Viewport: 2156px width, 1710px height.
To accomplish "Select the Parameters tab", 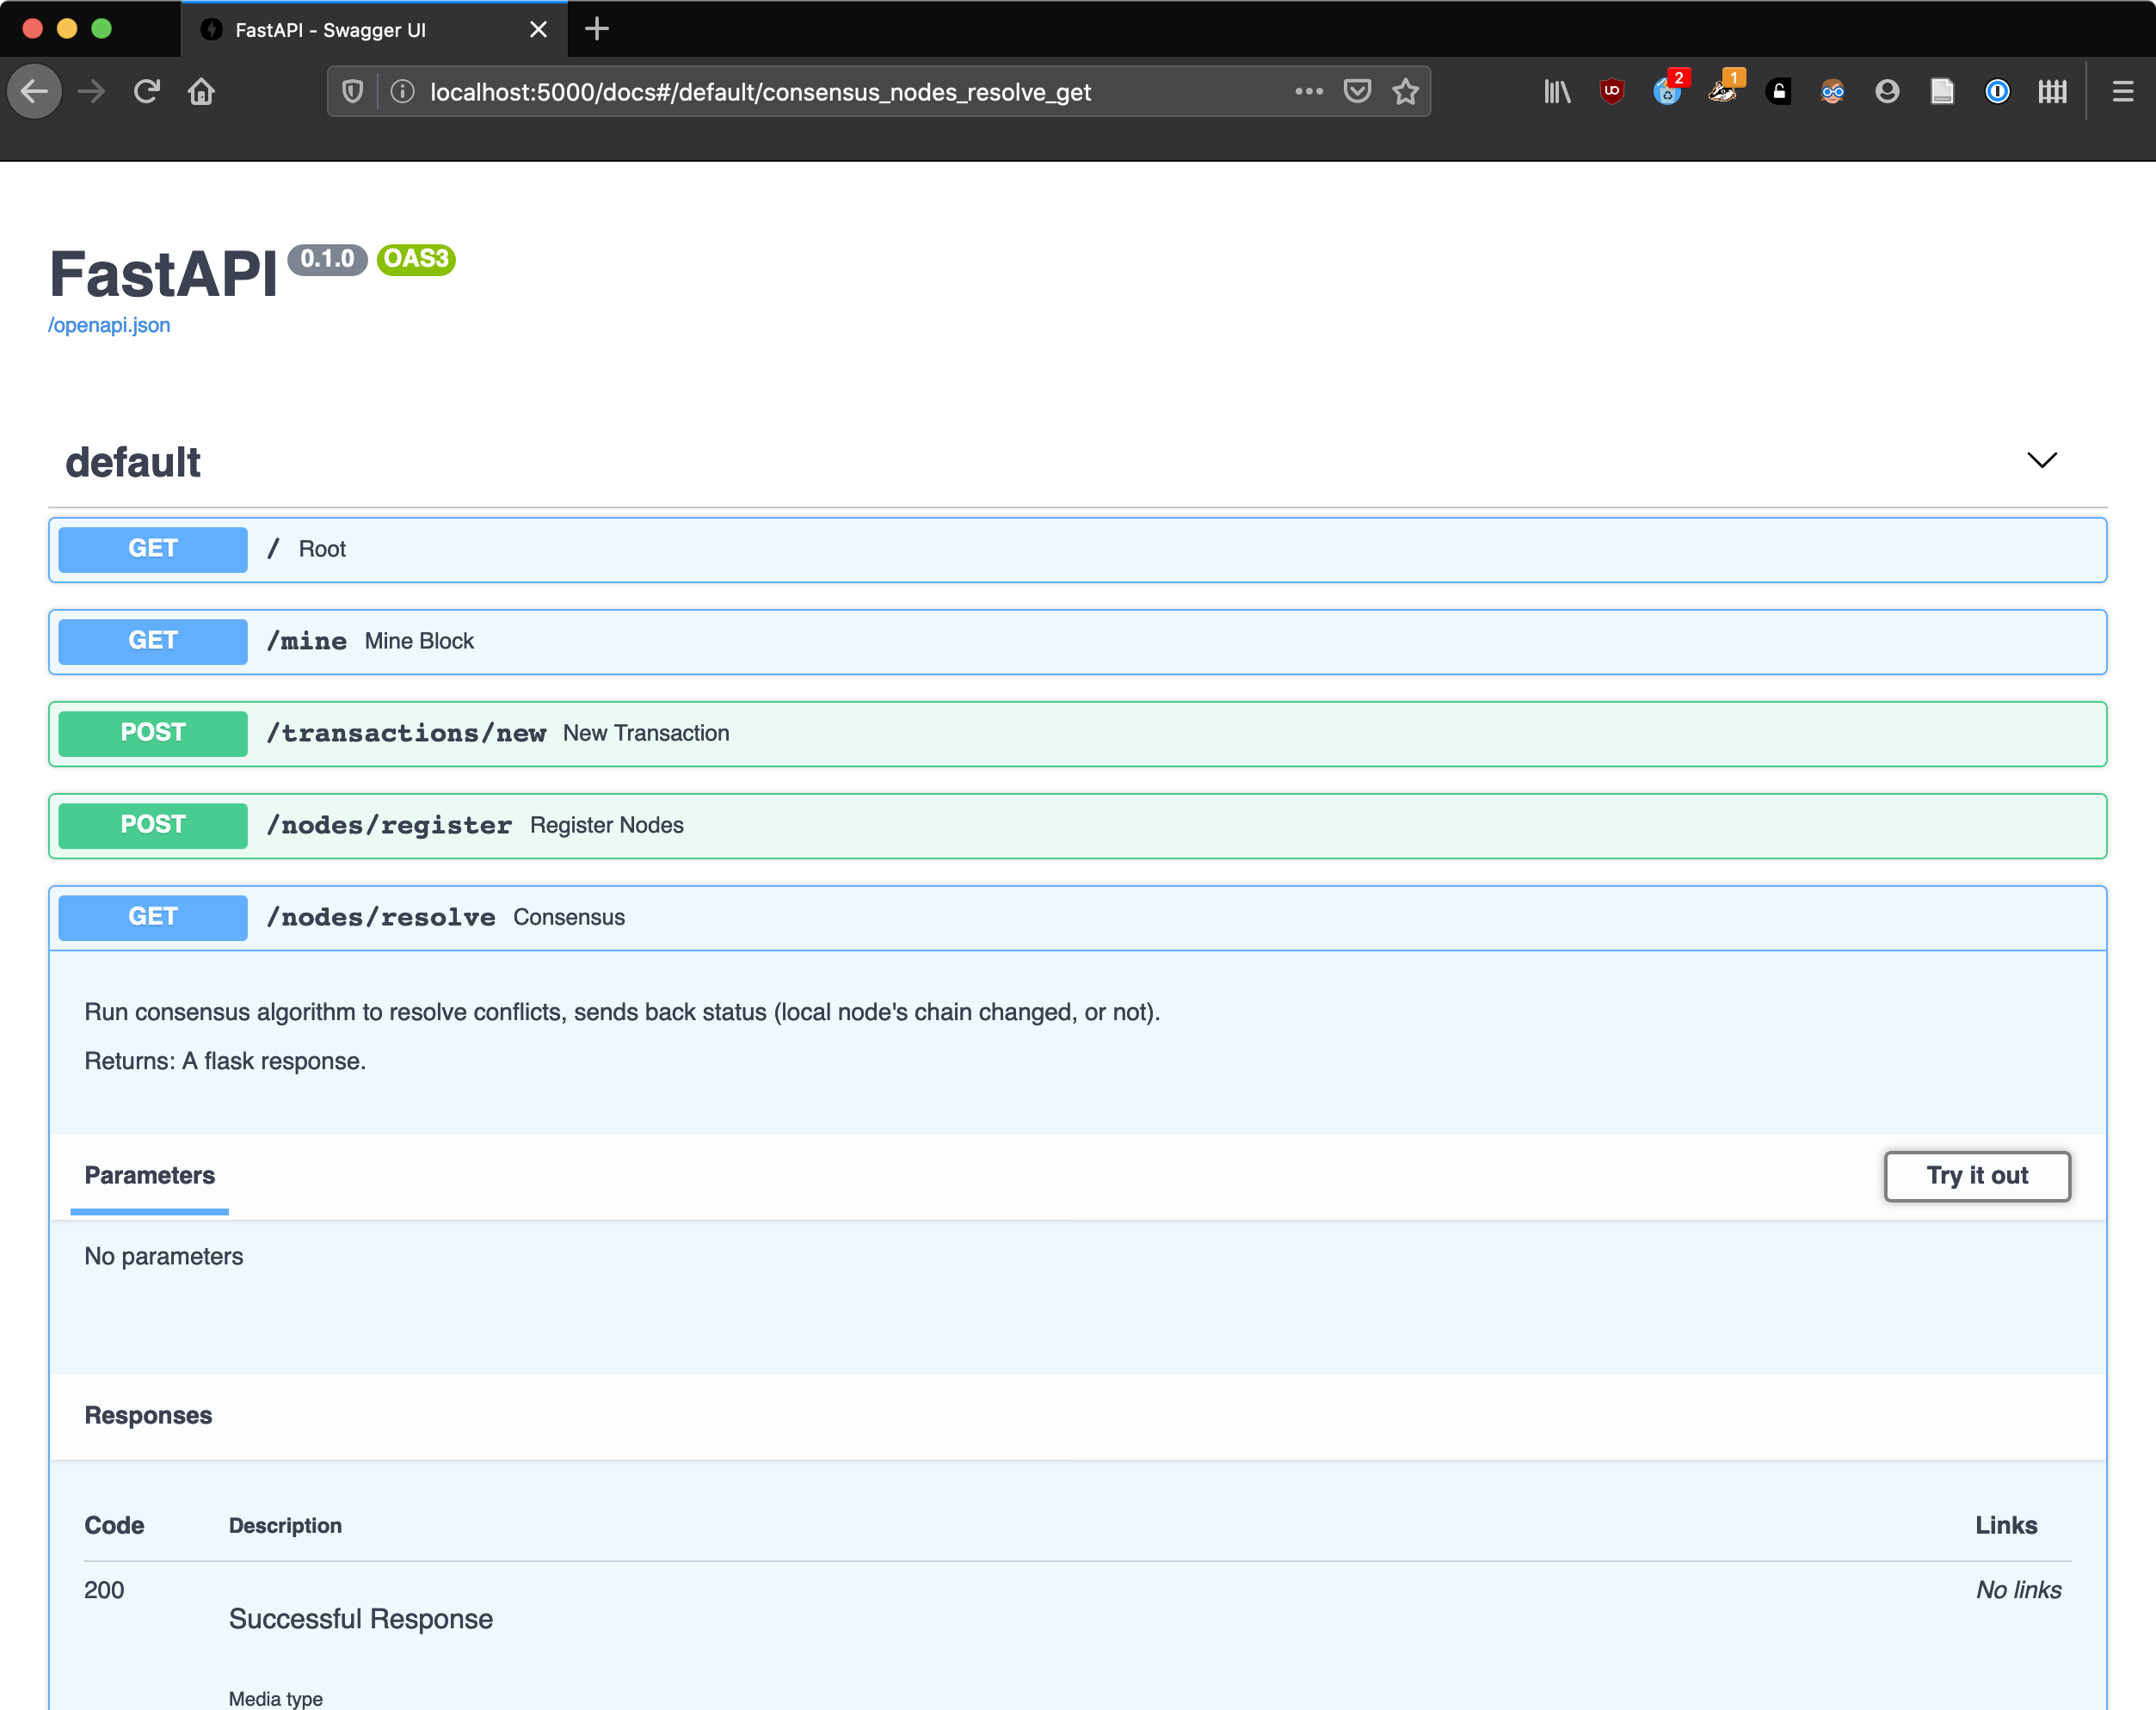I will pyautogui.click(x=149, y=1175).
